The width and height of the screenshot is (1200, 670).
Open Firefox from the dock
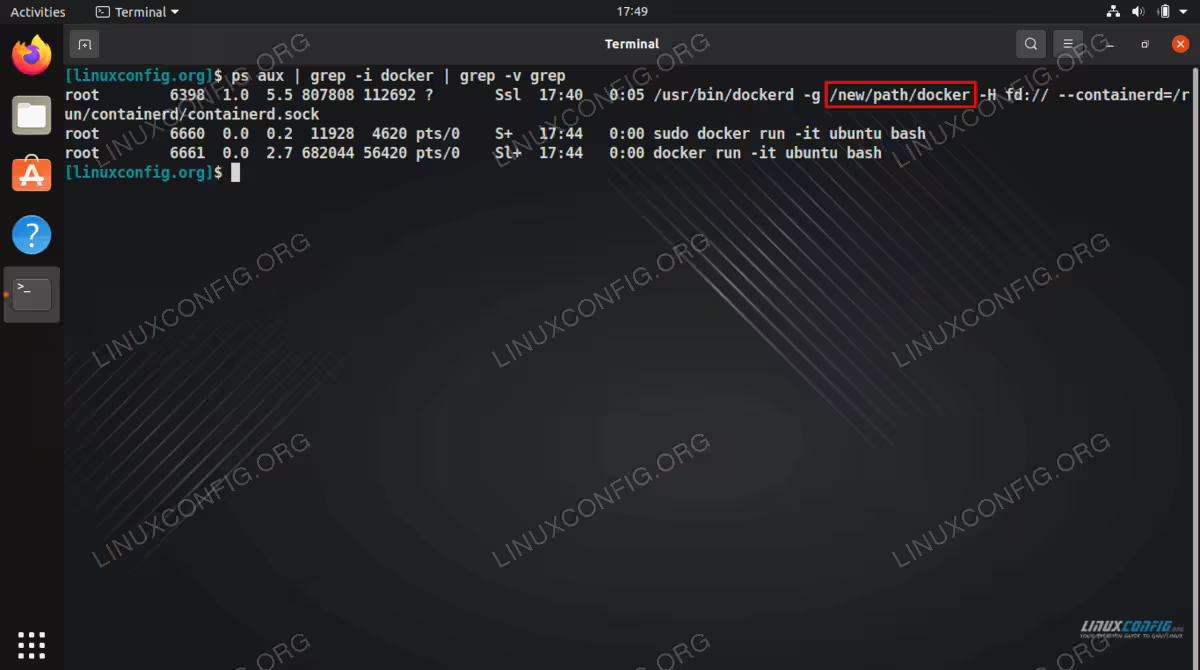tap(32, 55)
